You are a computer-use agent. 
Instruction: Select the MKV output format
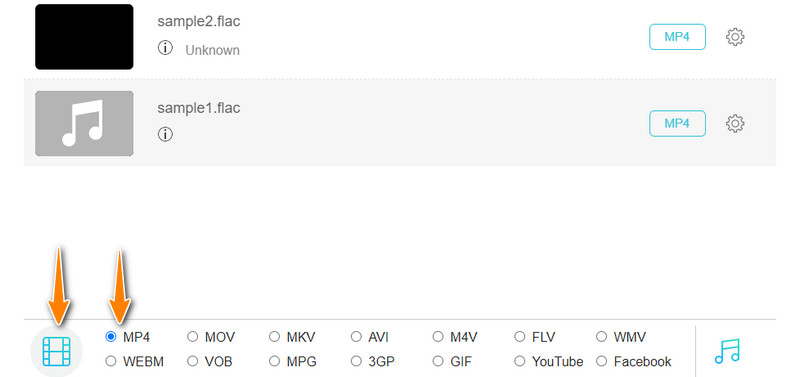point(274,337)
